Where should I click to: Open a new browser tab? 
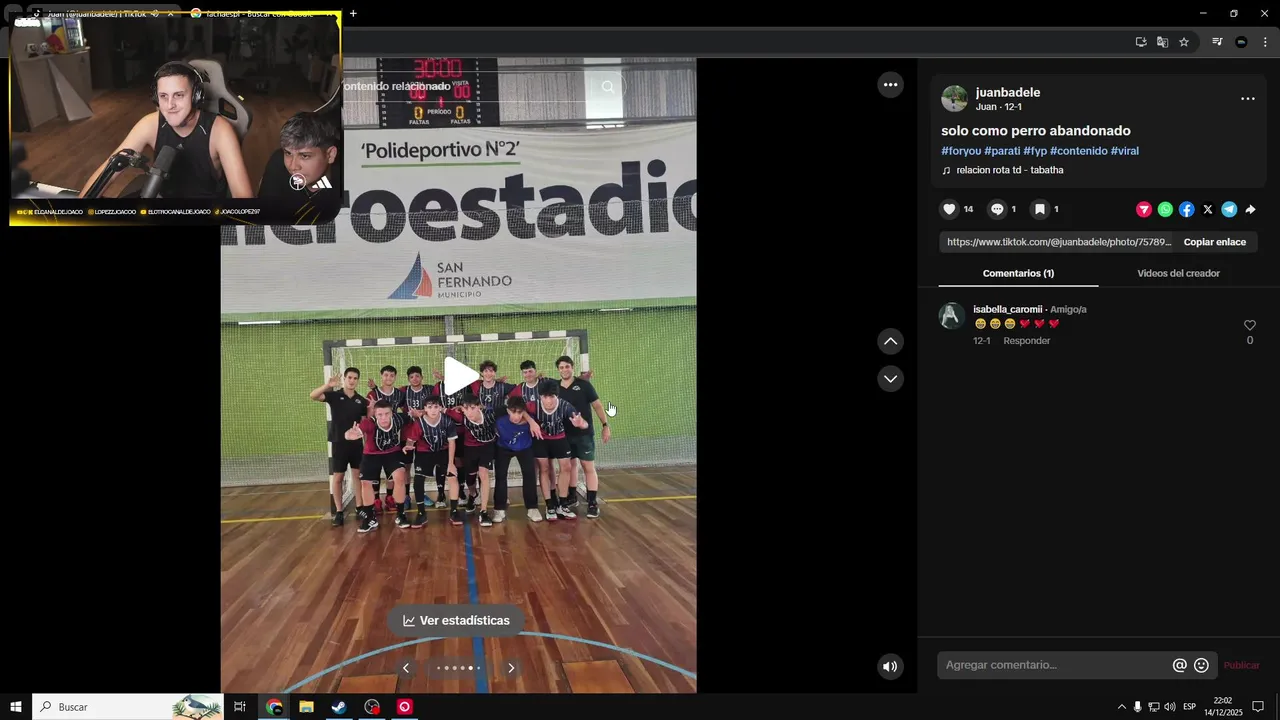pos(353,13)
